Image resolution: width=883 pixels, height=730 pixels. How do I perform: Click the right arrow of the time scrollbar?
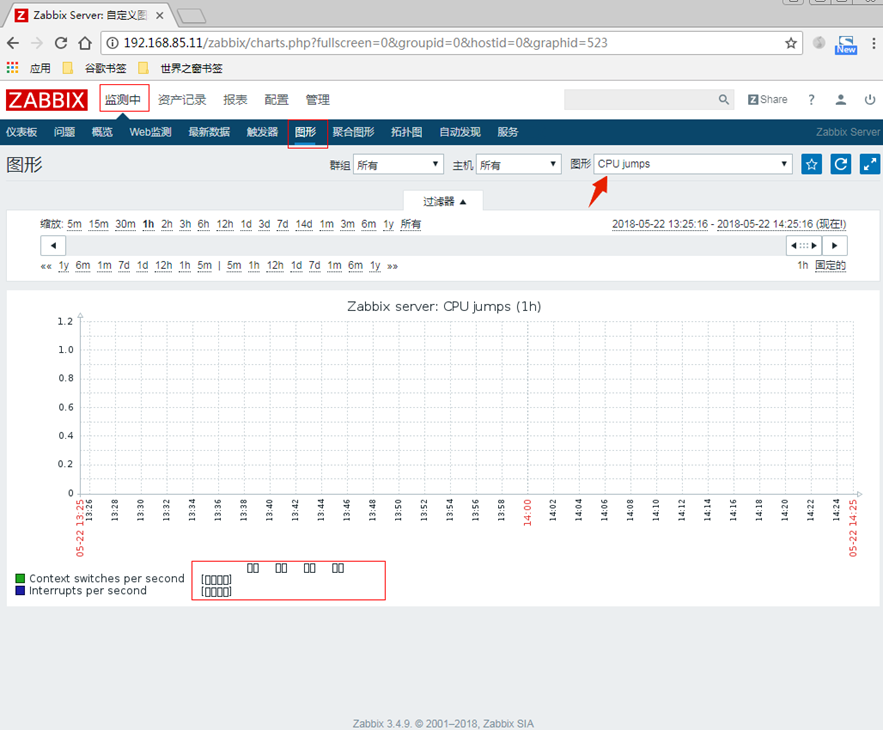(835, 246)
